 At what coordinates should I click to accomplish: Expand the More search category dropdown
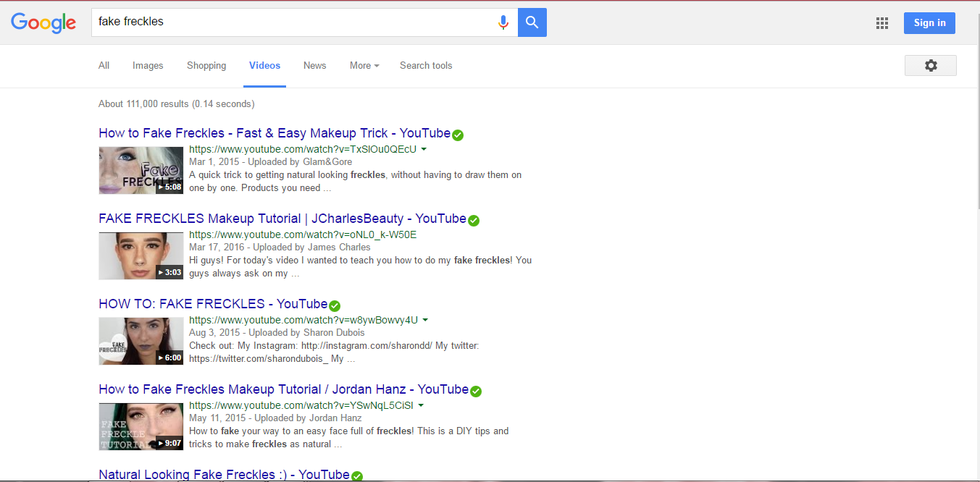coord(364,66)
